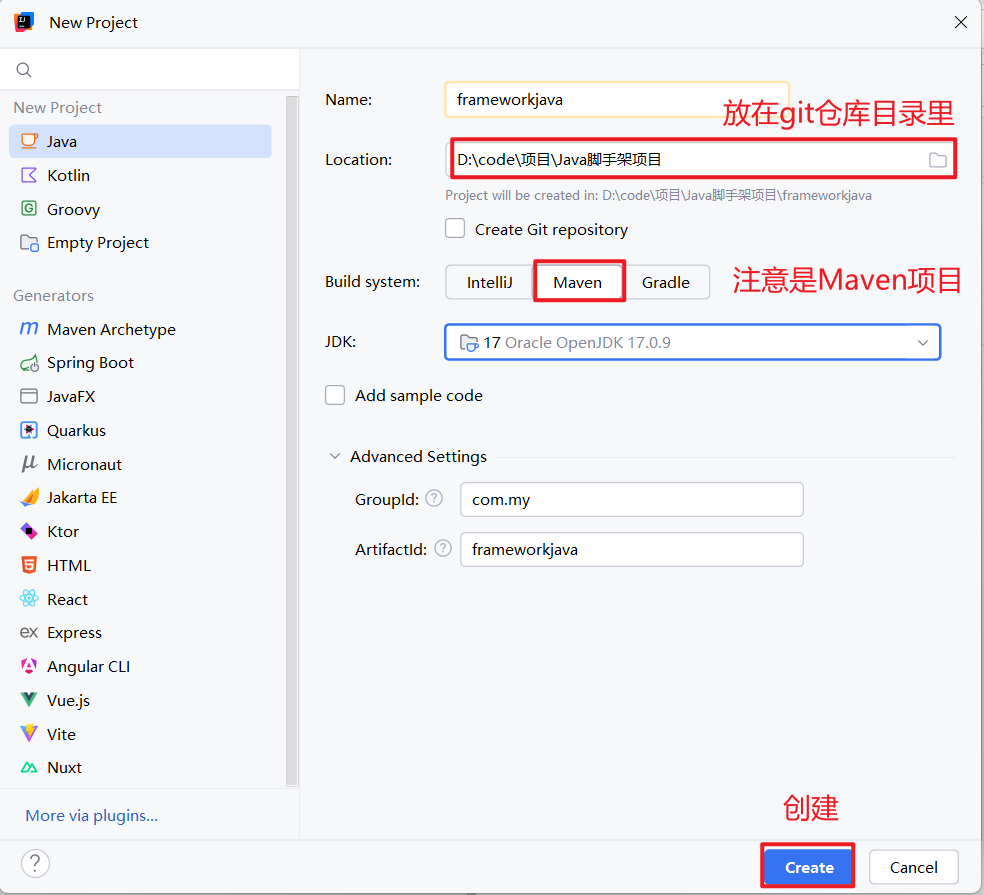Select the JavaFX generator icon
The width and height of the screenshot is (984, 895).
29,396
